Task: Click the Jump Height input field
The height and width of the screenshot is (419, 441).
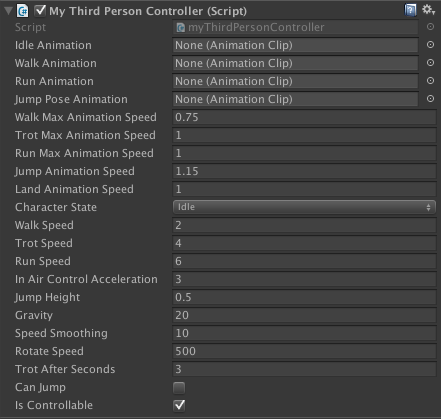Action: (x=304, y=297)
